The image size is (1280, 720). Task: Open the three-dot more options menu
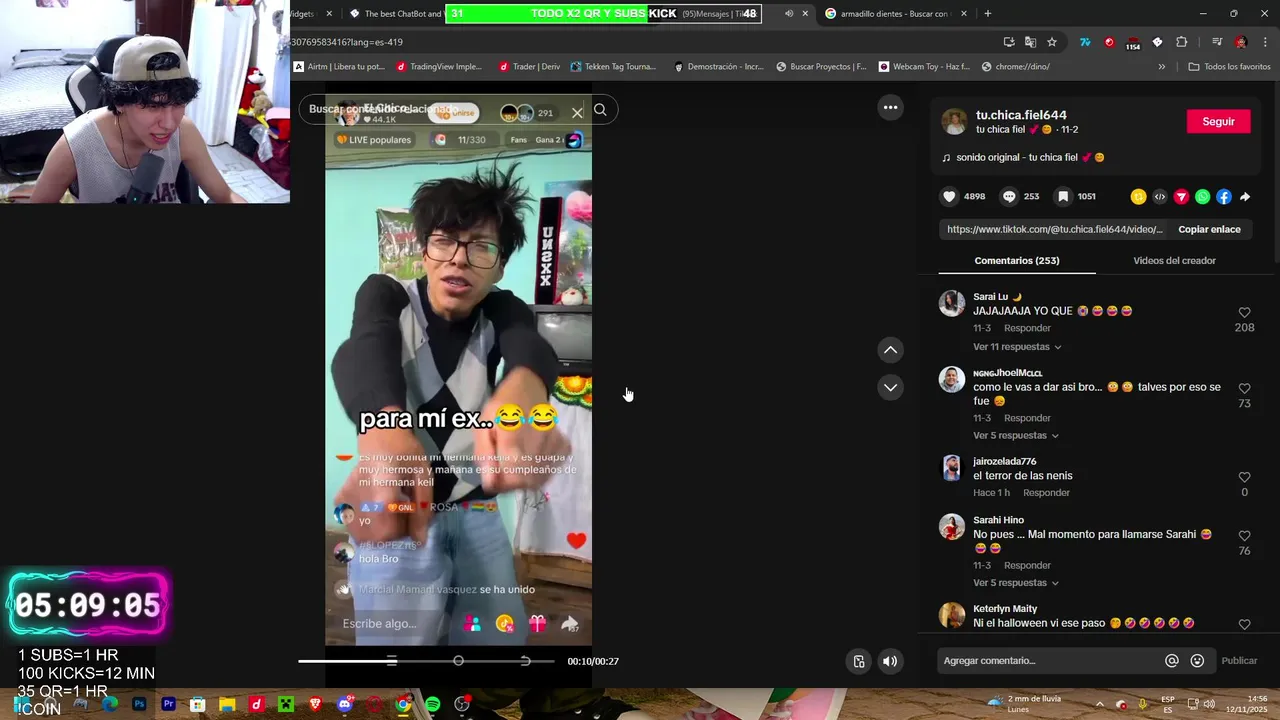pos(890,107)
